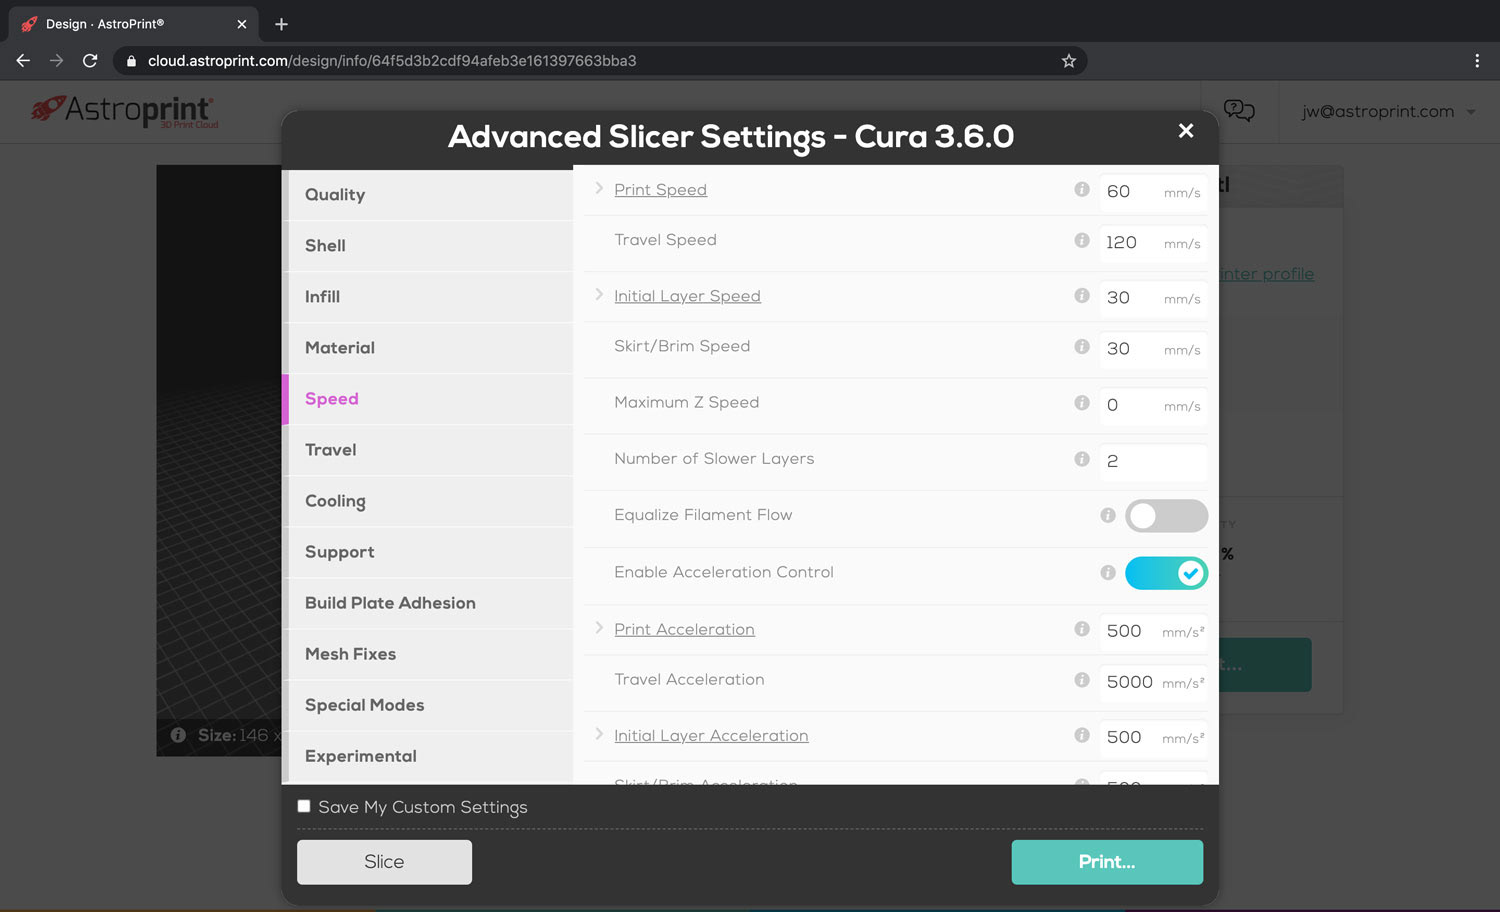This screenshot has height=912, width=1500.
Task: Expand Initial Layer Acceleration chevron
Action: click(598, 734)
